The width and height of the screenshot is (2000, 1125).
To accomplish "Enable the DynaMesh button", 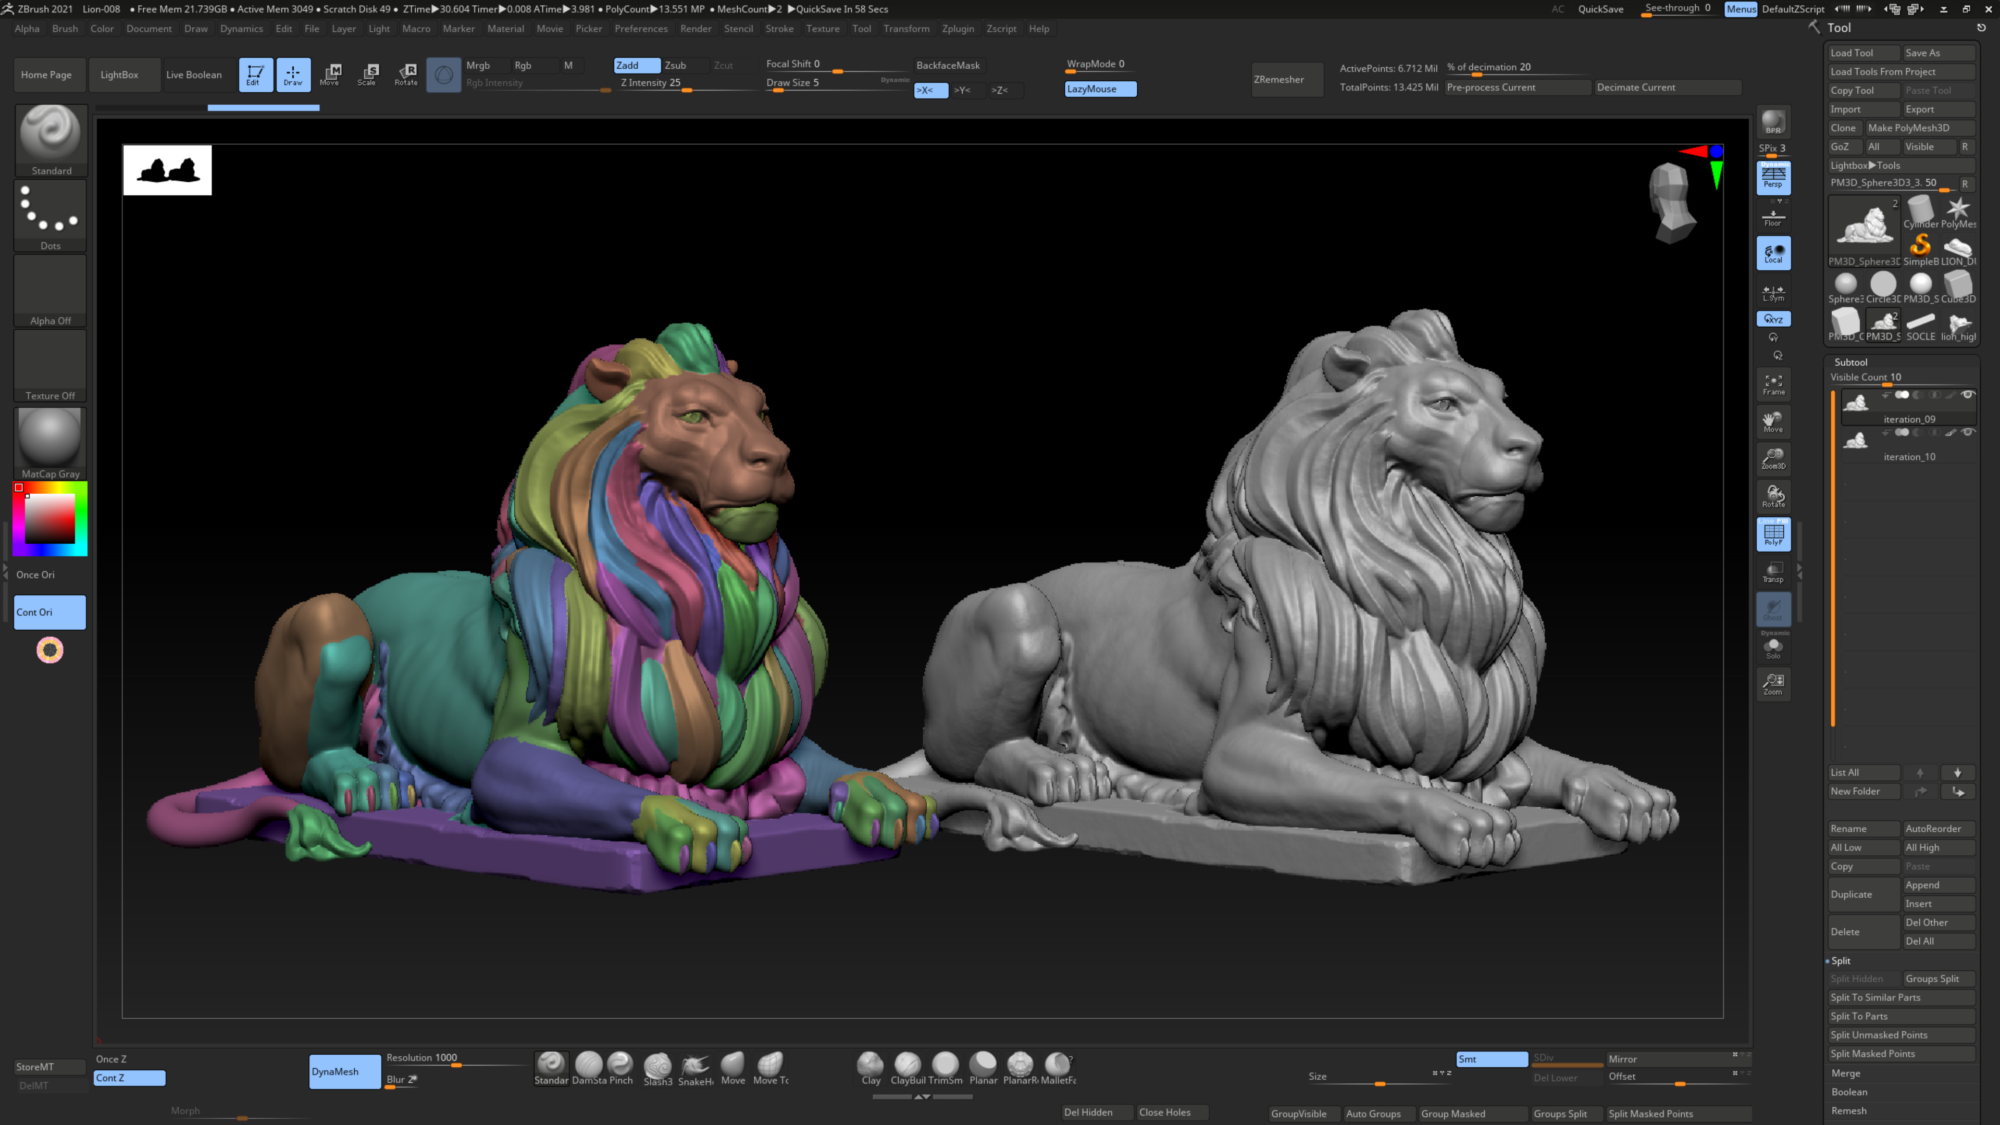I will tap(344, 1071).
